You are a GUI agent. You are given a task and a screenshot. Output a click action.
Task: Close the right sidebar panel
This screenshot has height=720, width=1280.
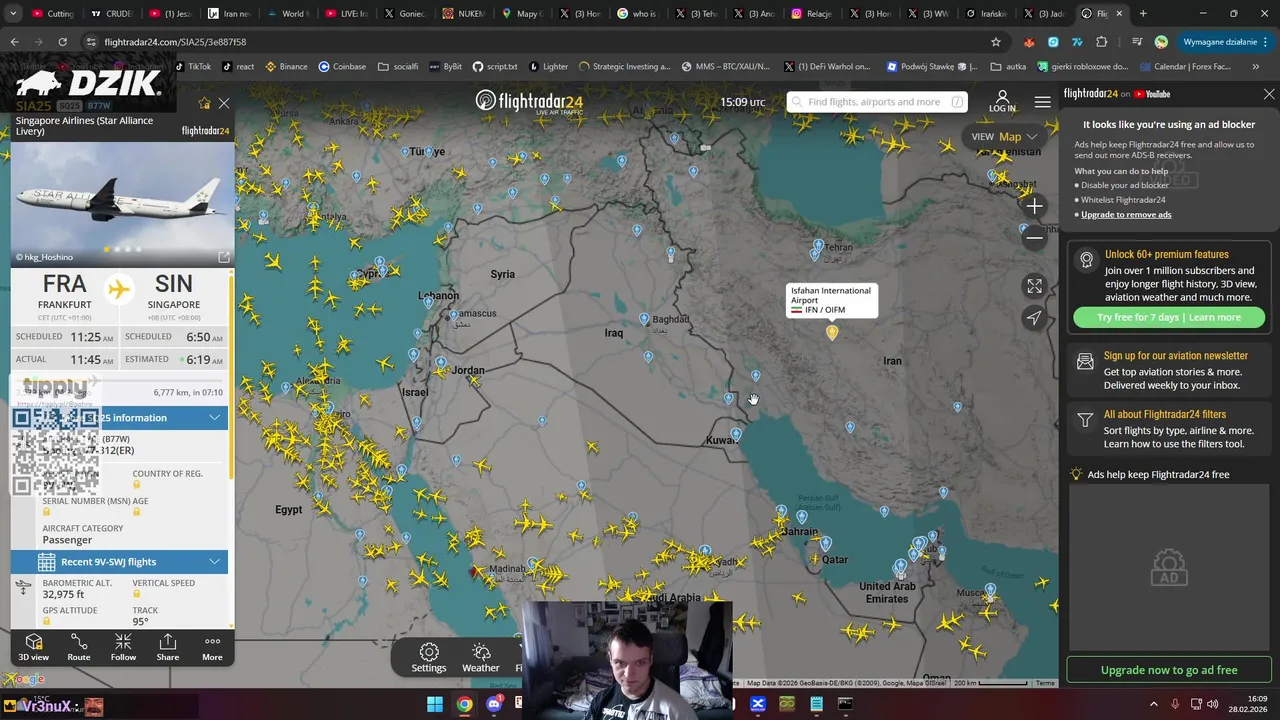point(1269,94)
